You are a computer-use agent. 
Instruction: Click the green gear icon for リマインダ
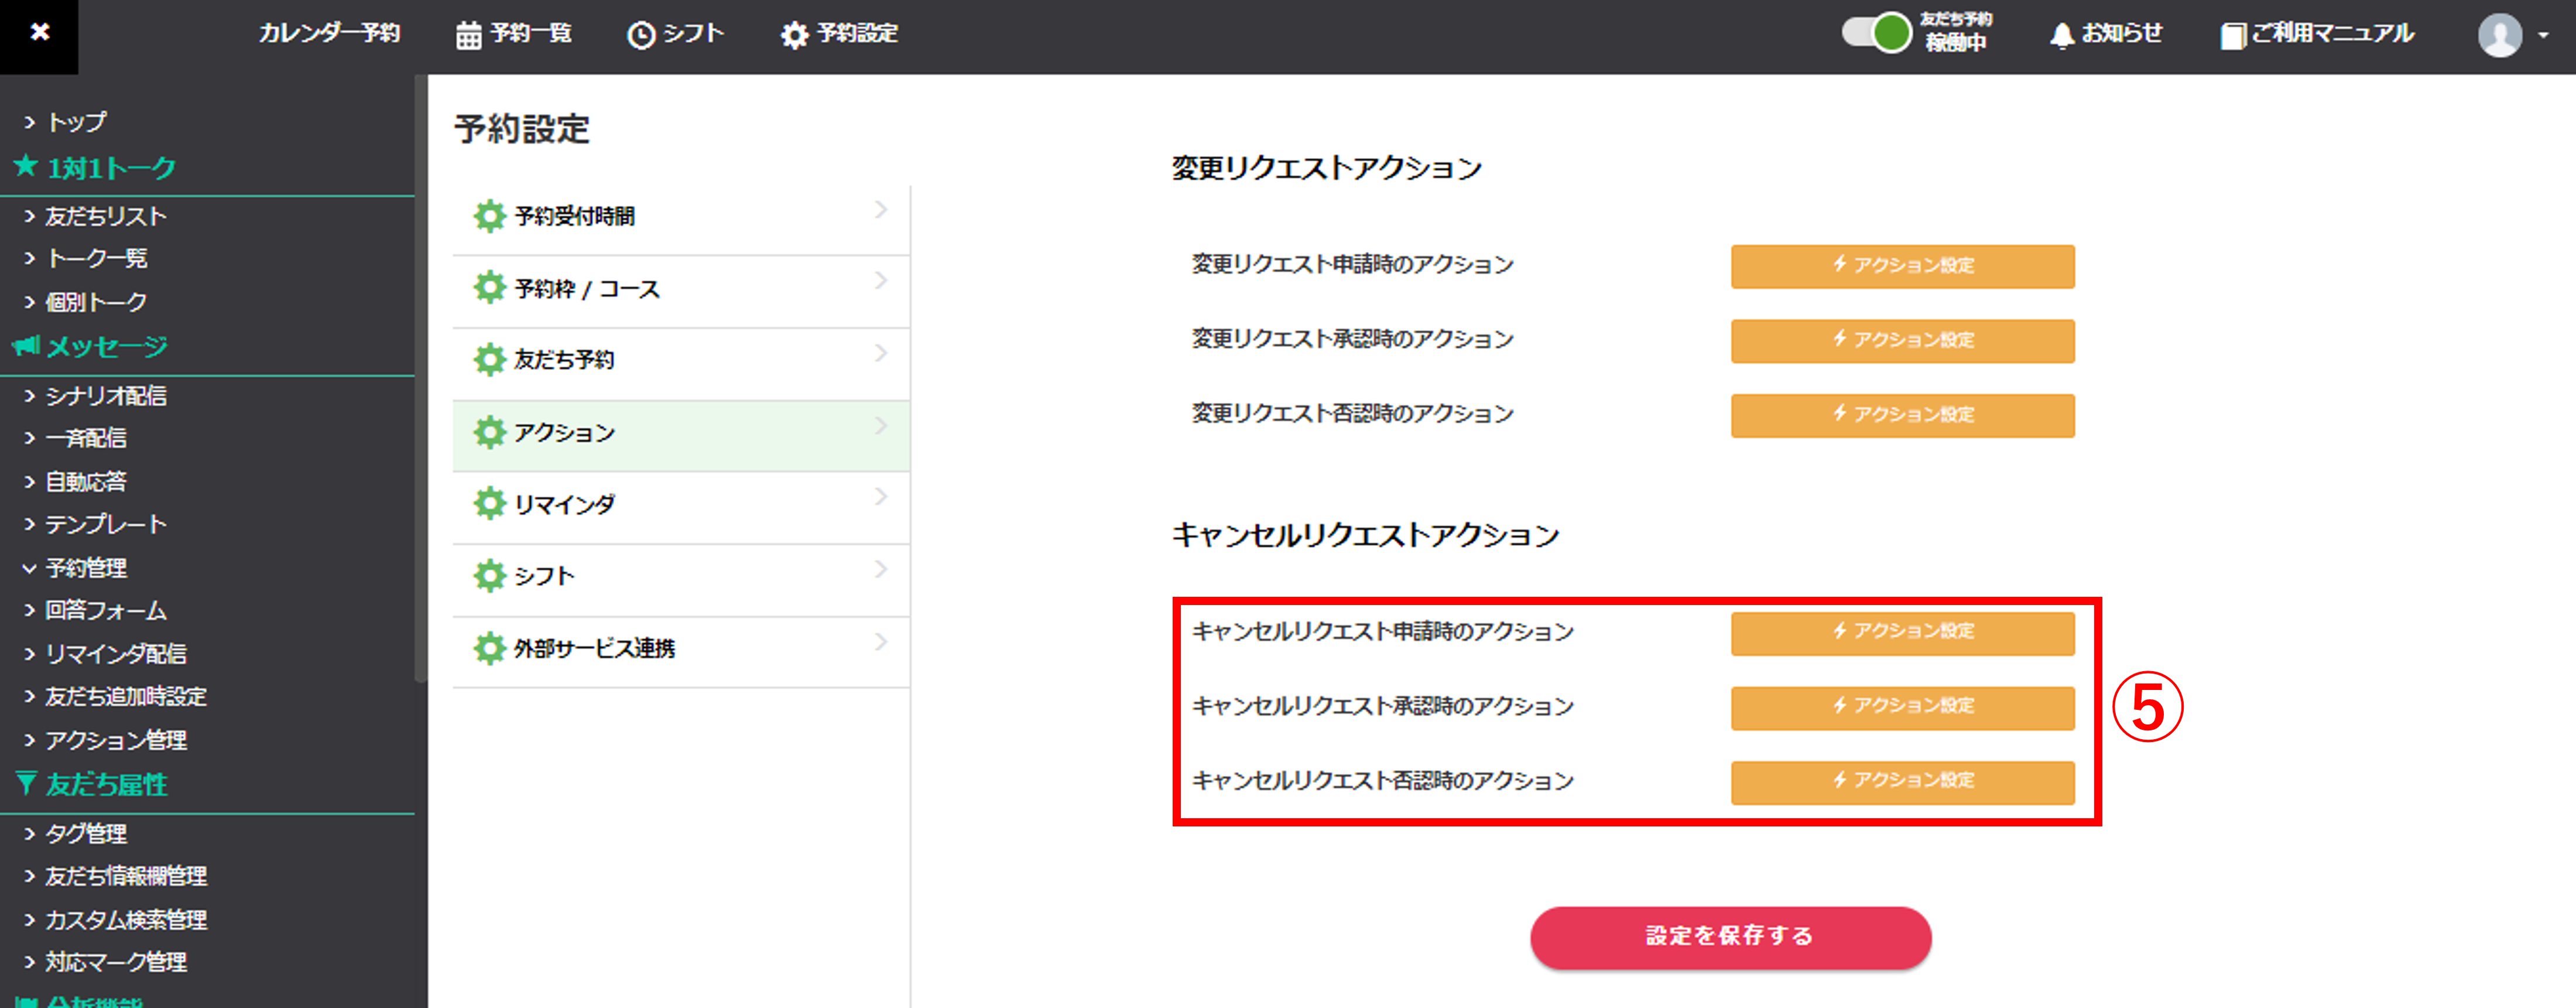(489, 504)
